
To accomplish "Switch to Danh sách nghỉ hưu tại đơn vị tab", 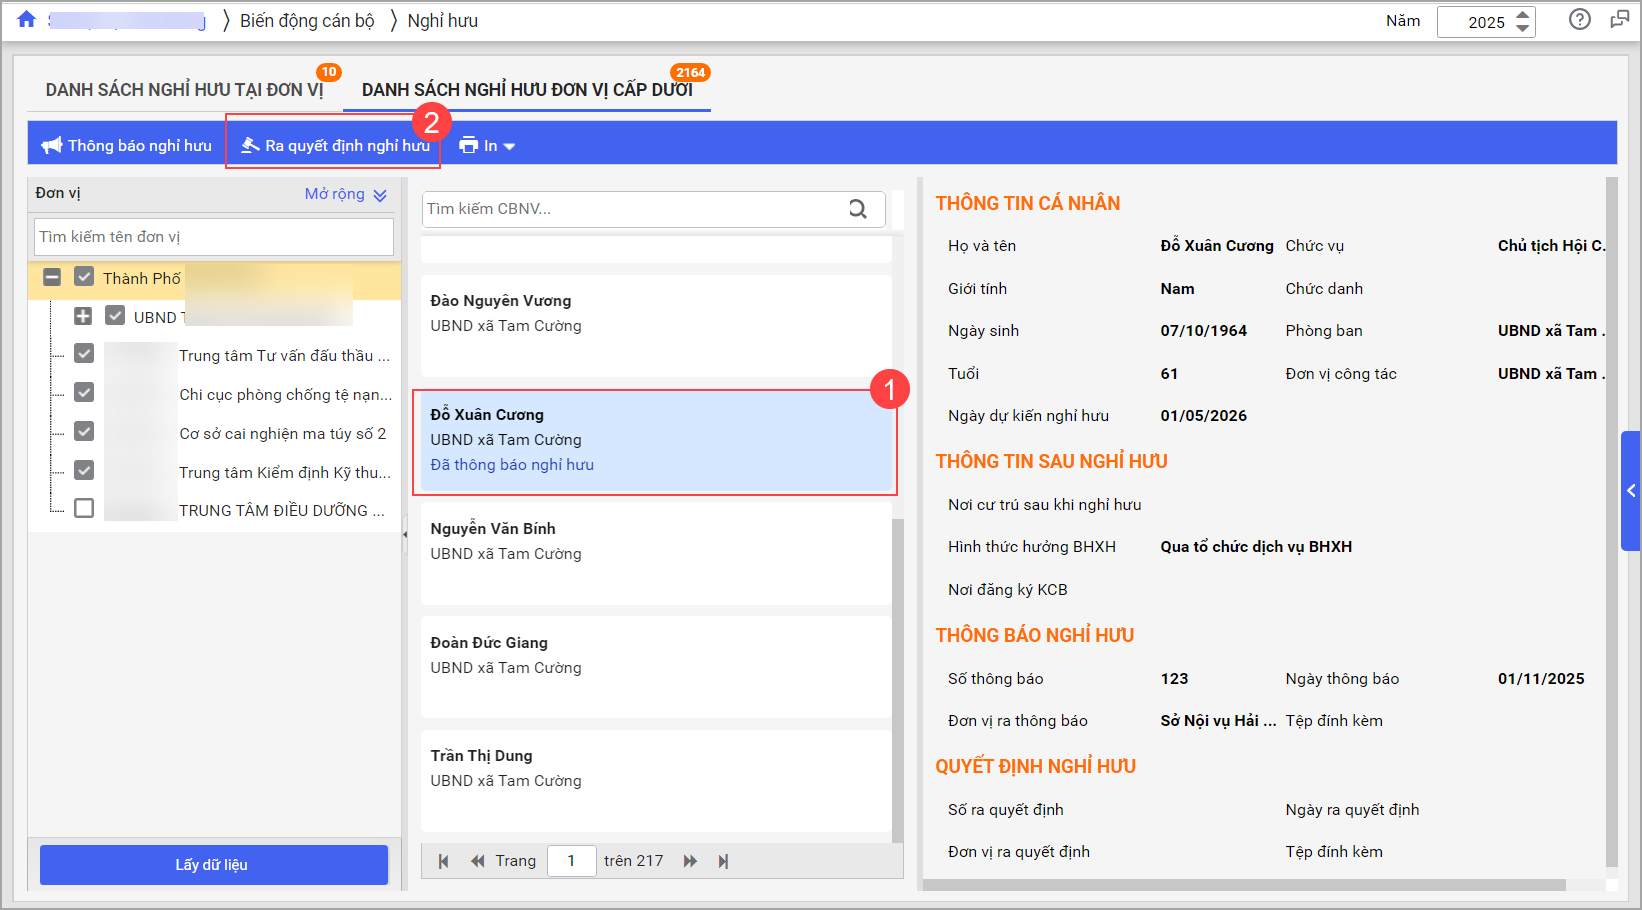I will click(184, 90).
